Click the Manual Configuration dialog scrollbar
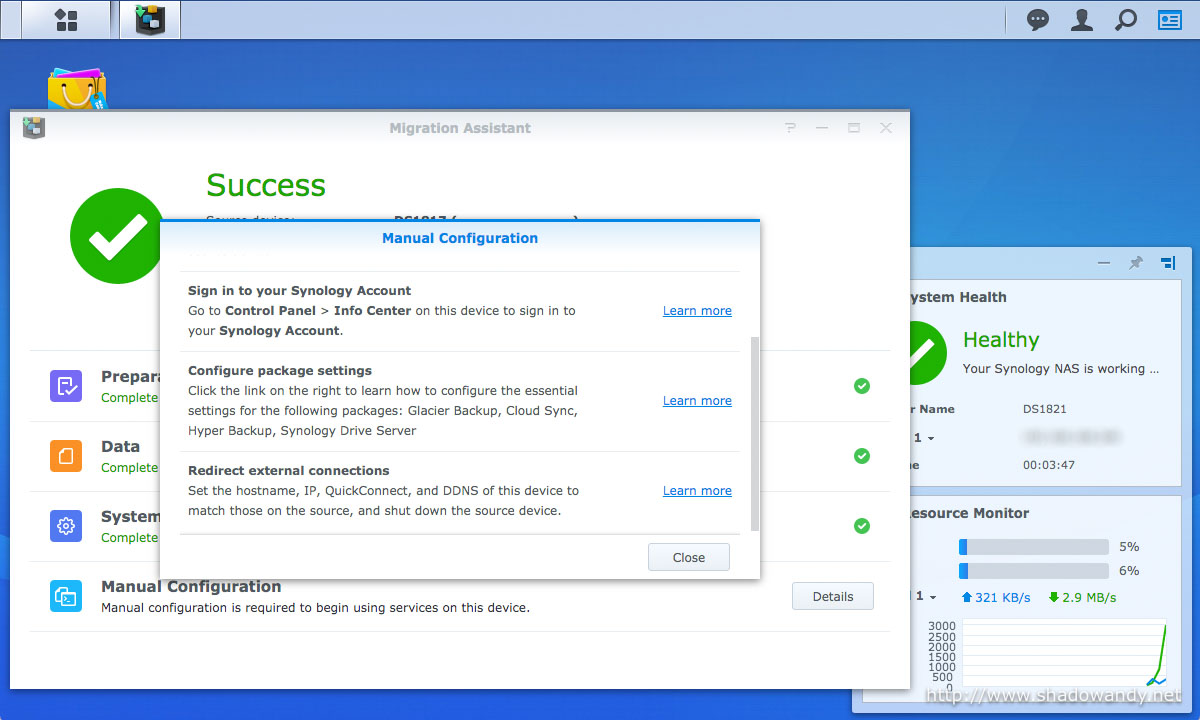The height and width of the screenshot is (720, 1200). tap(755, 433)
